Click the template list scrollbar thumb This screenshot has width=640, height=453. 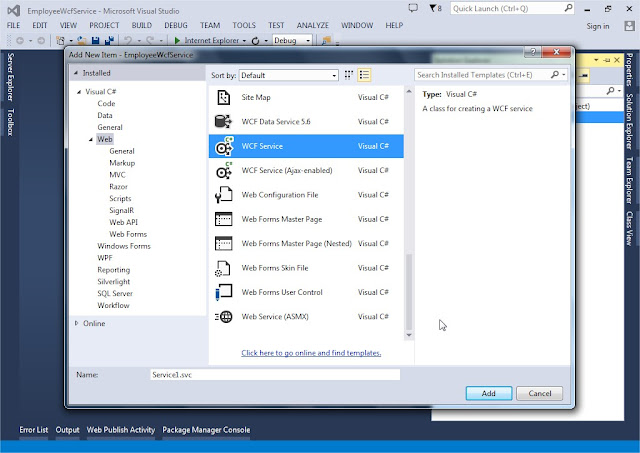point(409,291)
